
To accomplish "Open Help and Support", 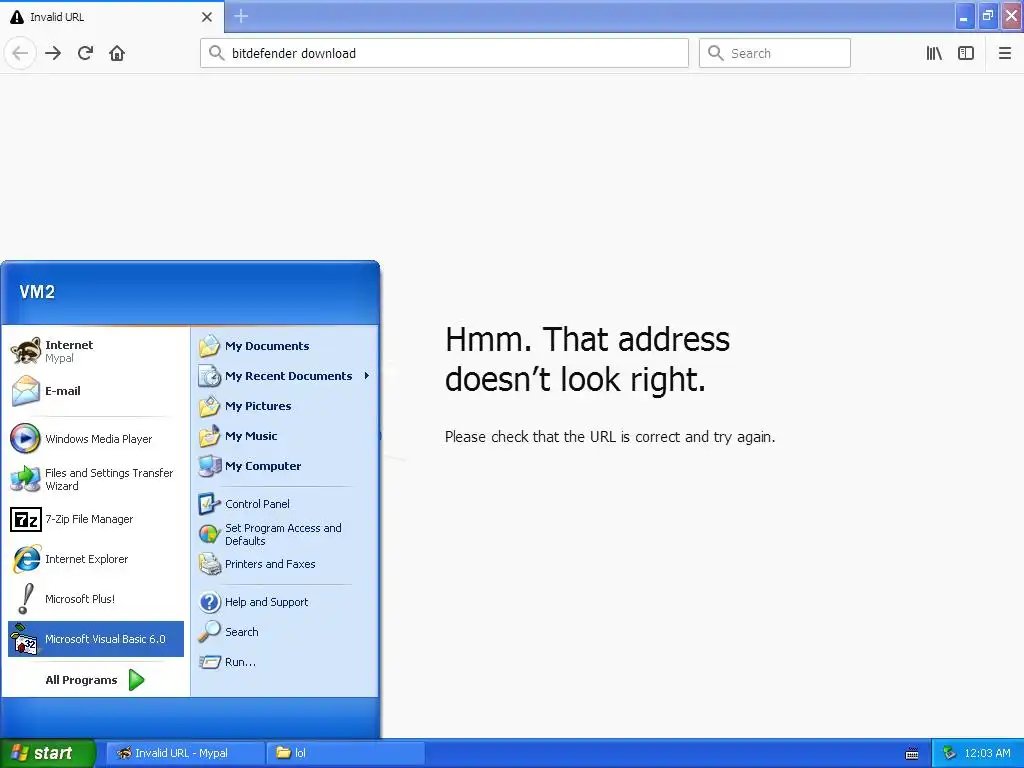I will coord(285,602).
